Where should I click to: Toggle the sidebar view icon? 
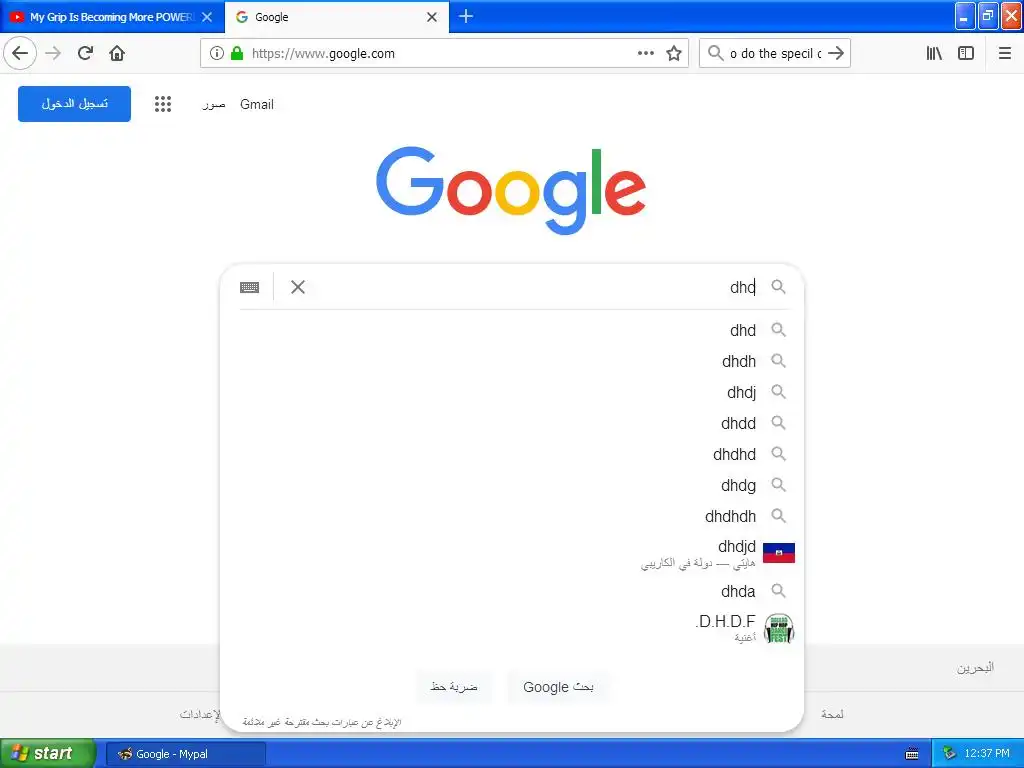(x=966, y=53)
